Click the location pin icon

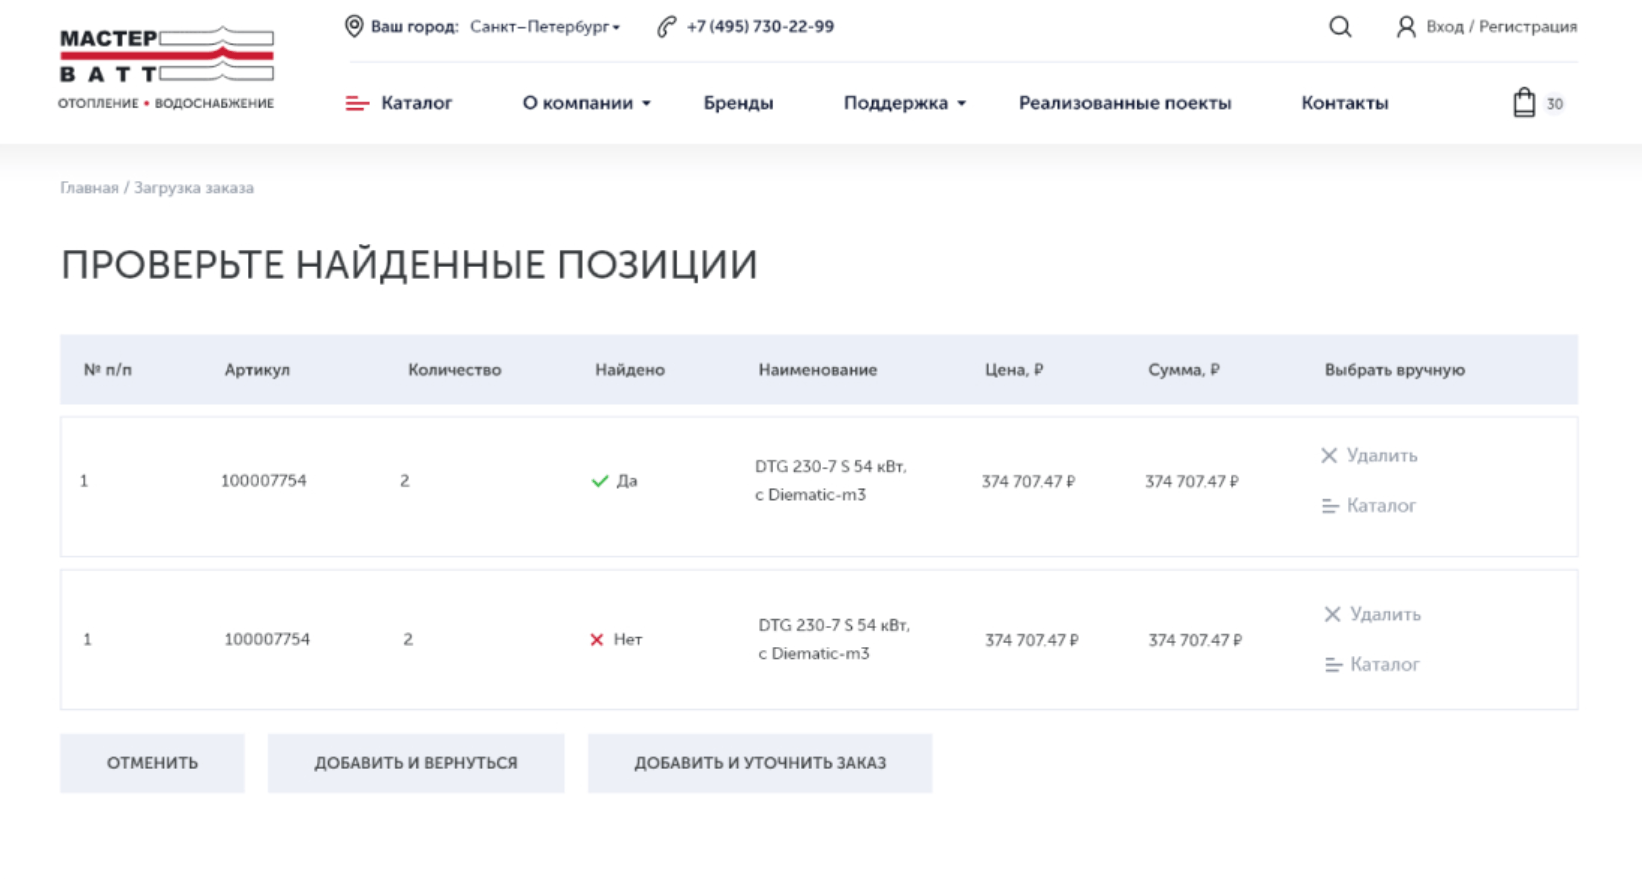point(354,26)
